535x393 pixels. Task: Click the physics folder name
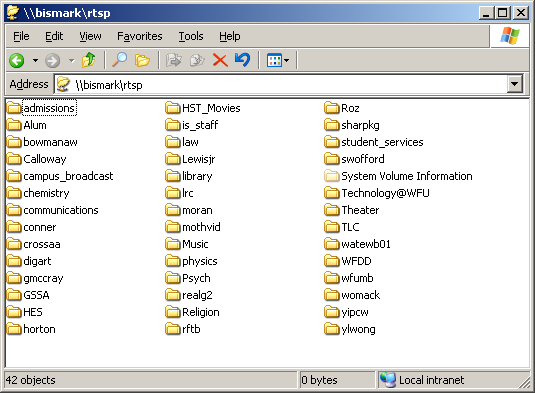200,261
